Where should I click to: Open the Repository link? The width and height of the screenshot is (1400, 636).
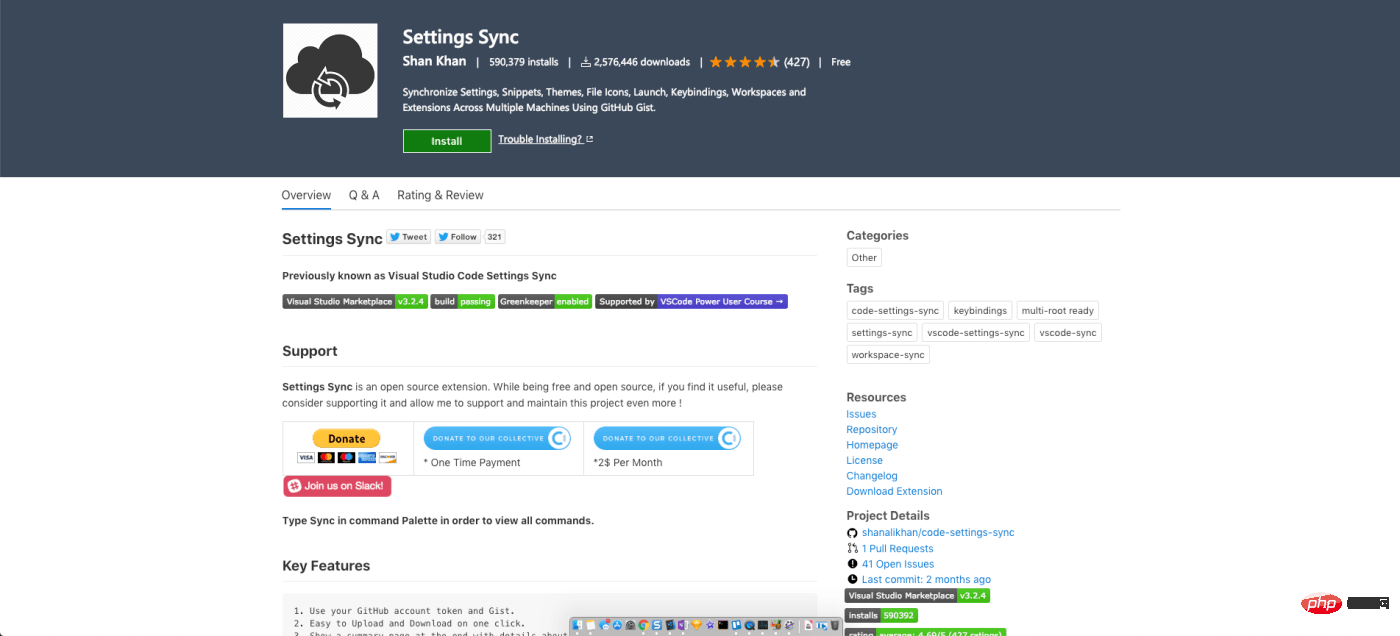tap(872, 430)
